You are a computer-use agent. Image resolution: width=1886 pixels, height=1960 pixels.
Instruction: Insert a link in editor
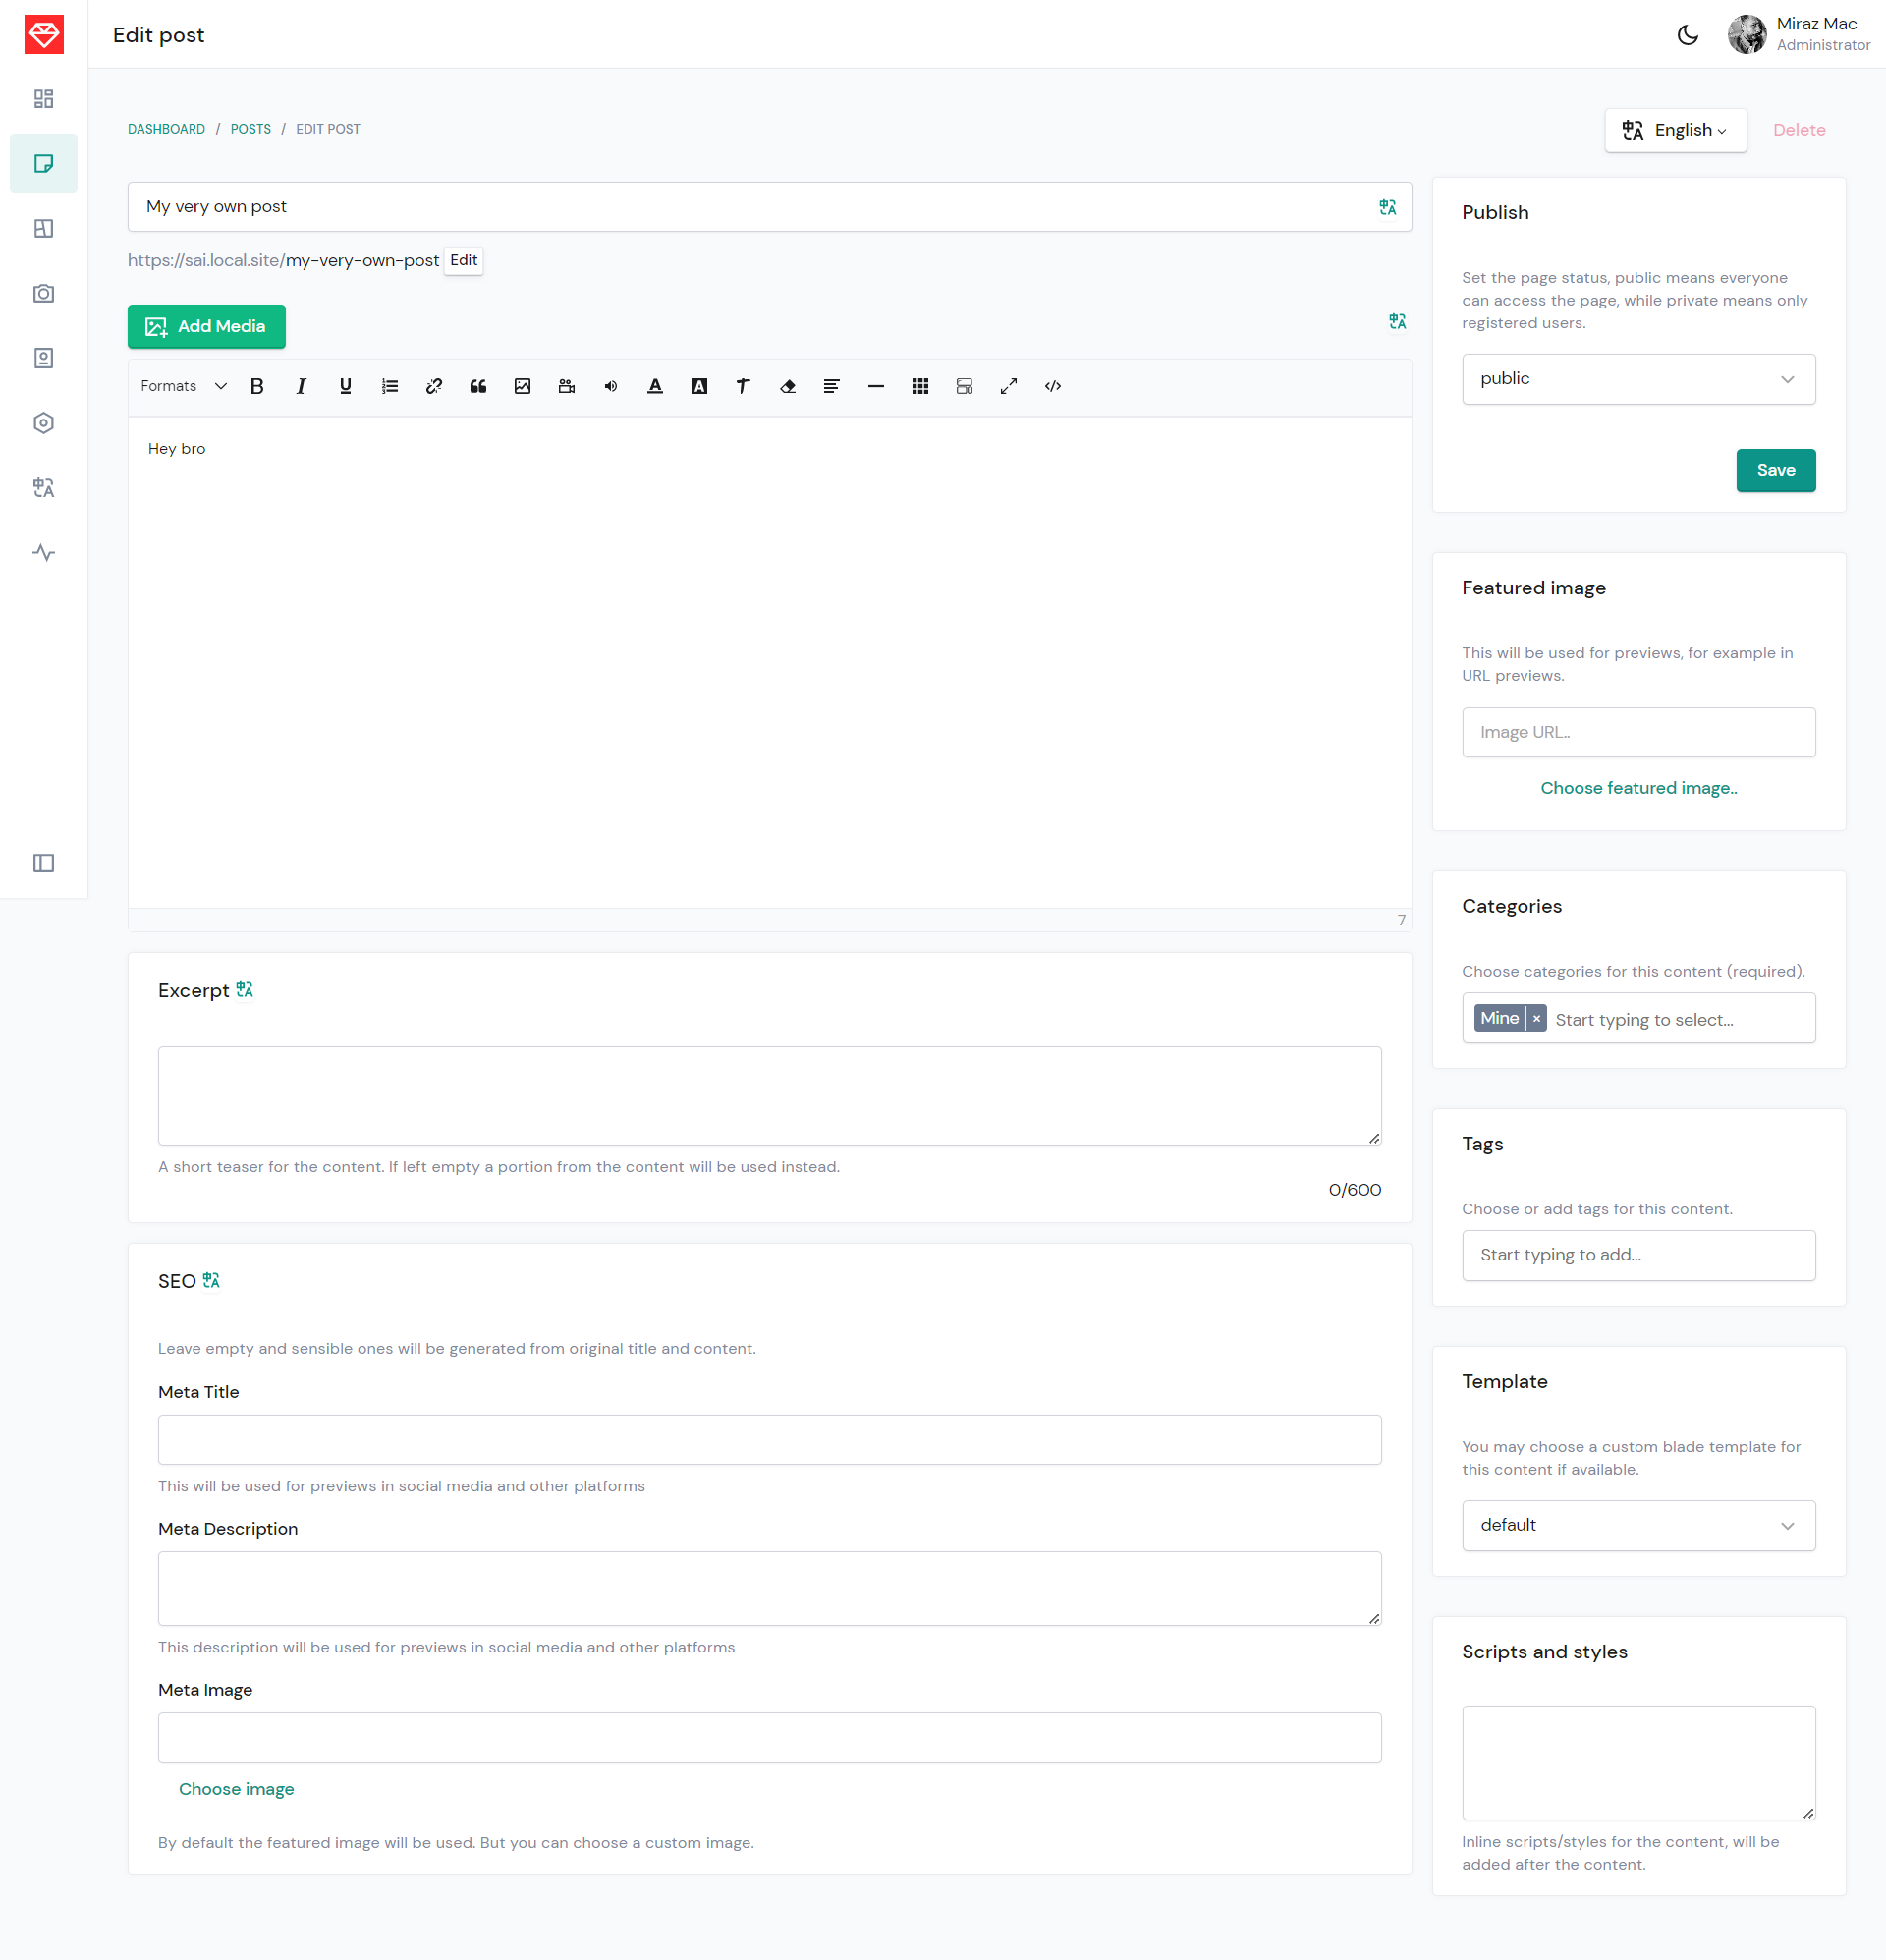point(434,387)
